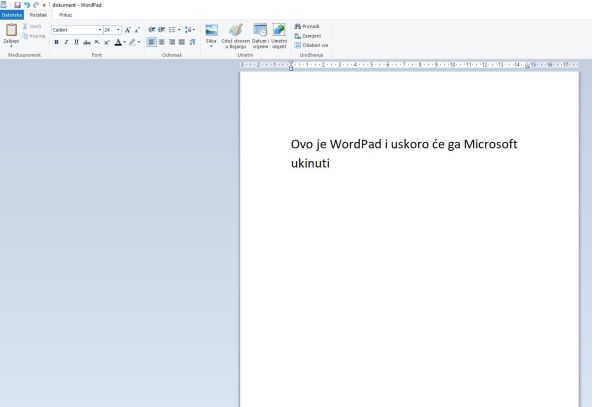The height and width of the screenshot is (407, 592).
Task: Apply the text highlight color marker
Action: pyautogui.click(x=132, y=42)
